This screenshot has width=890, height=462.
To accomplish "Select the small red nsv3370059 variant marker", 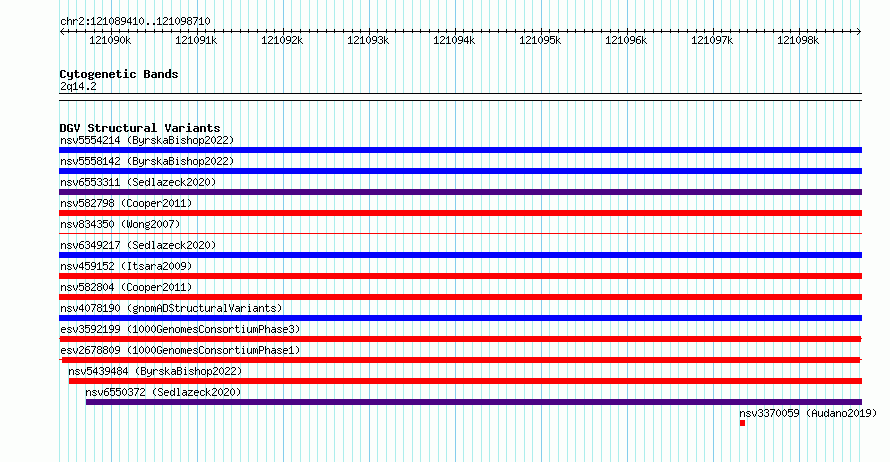I will point(742,423).
